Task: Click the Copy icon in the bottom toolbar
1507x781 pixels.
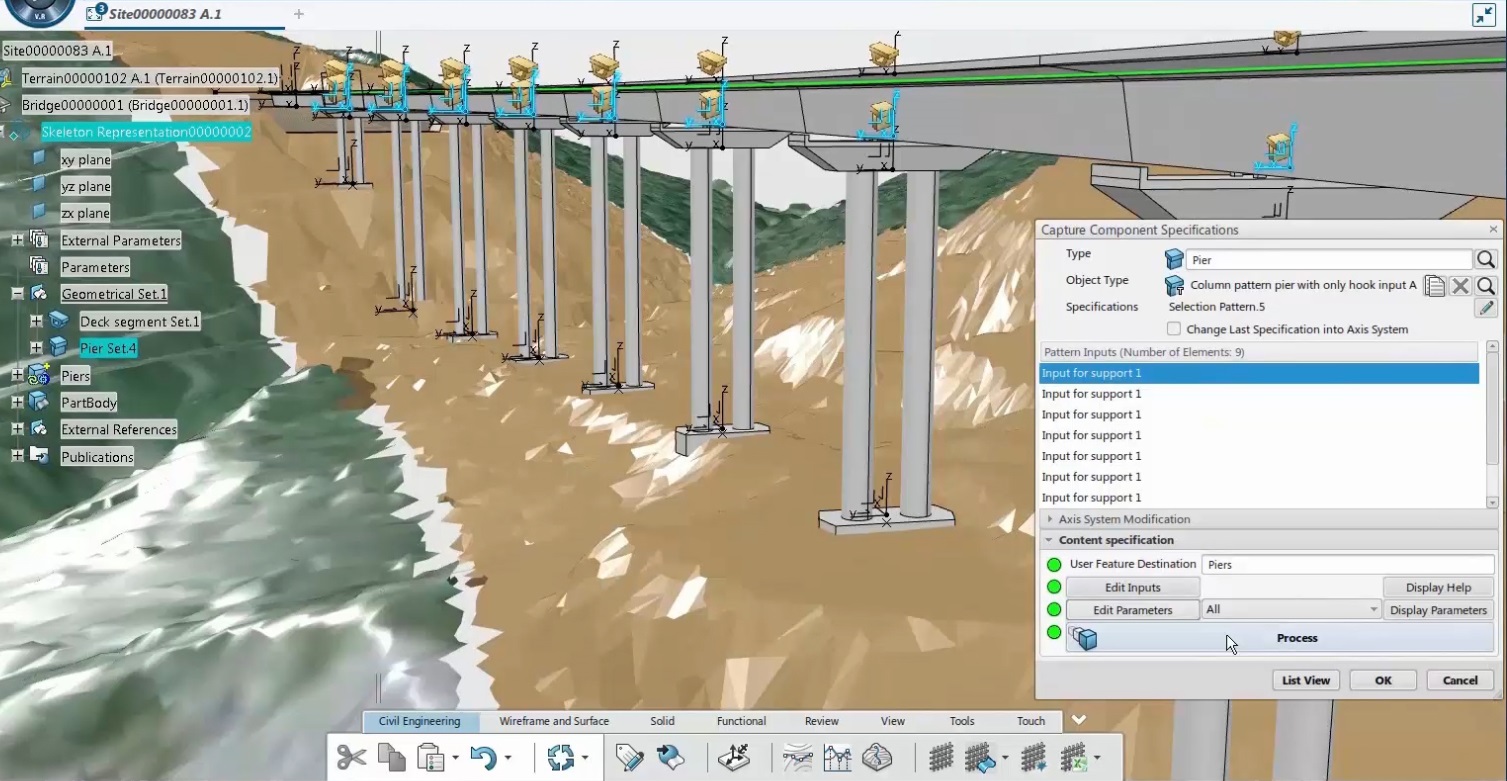Action: click(391, 757)
